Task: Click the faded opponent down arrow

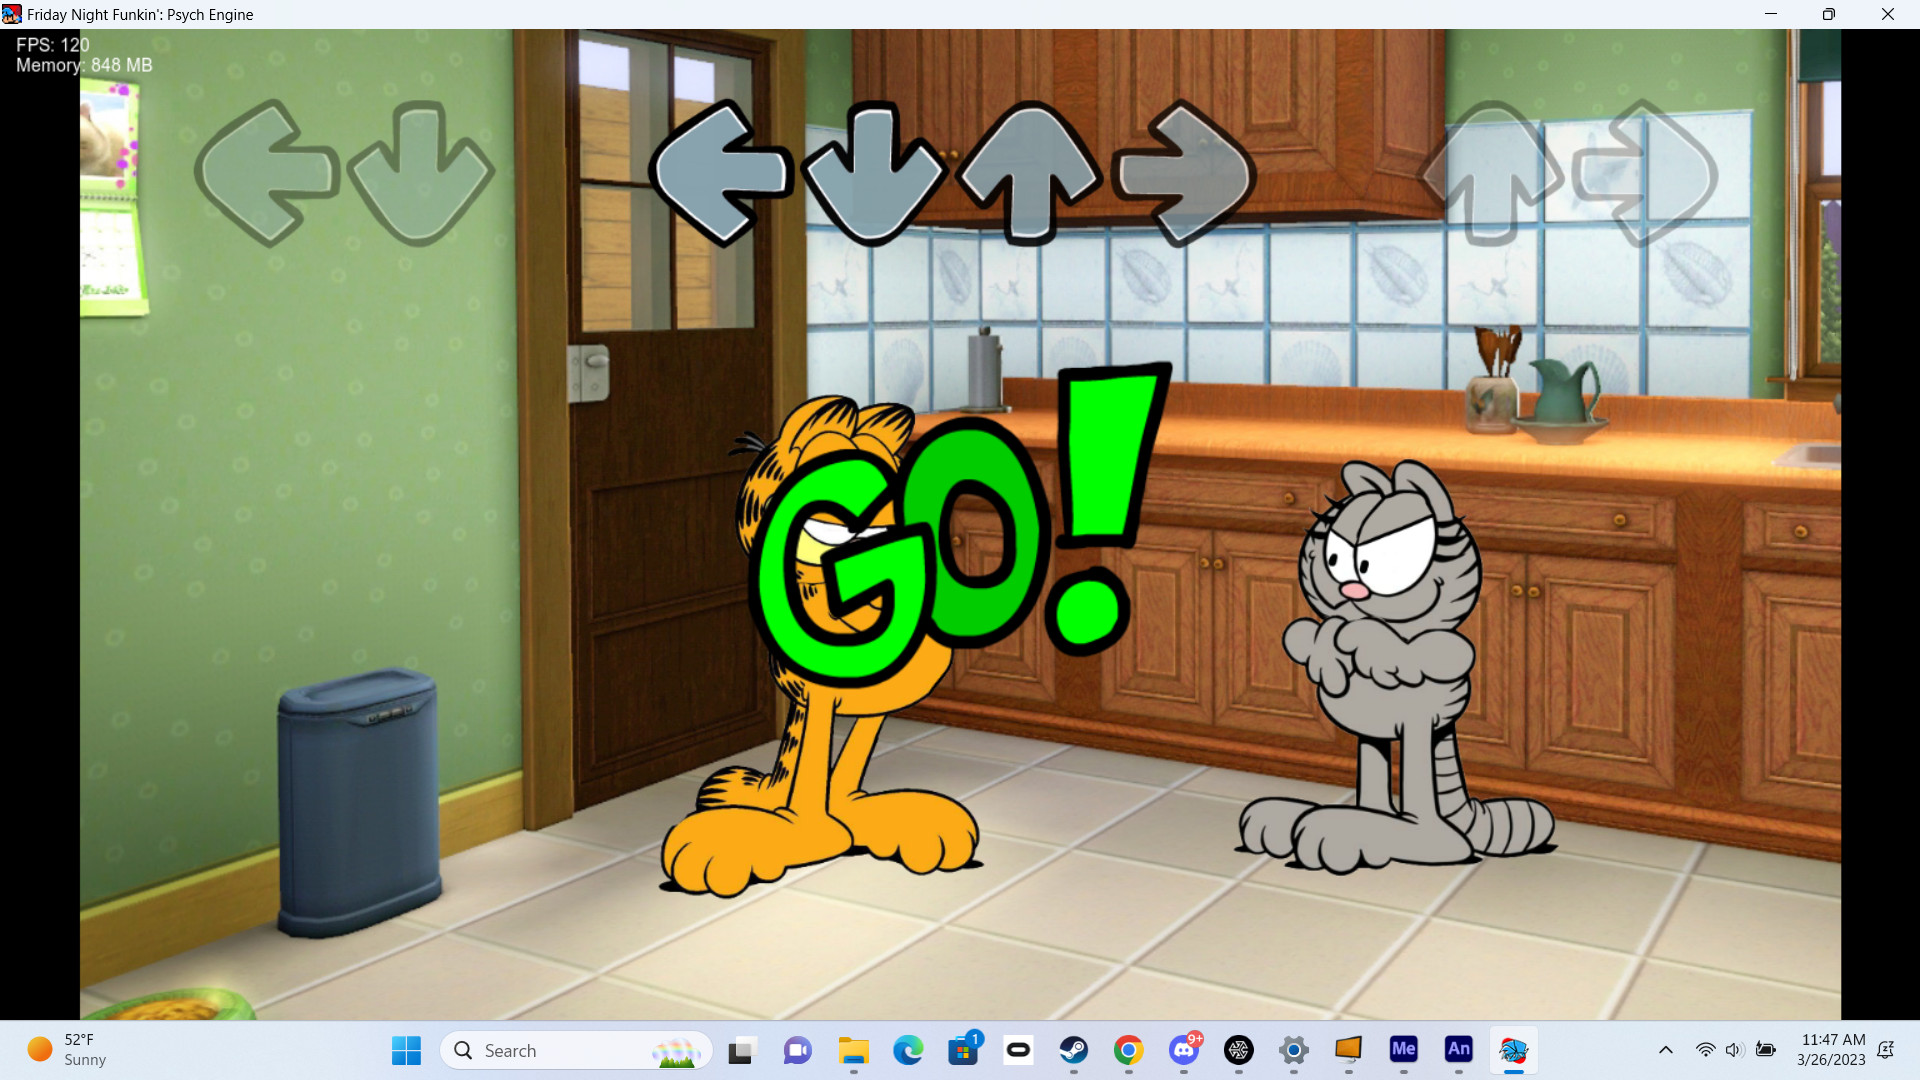Action: (x=421, y=173)
